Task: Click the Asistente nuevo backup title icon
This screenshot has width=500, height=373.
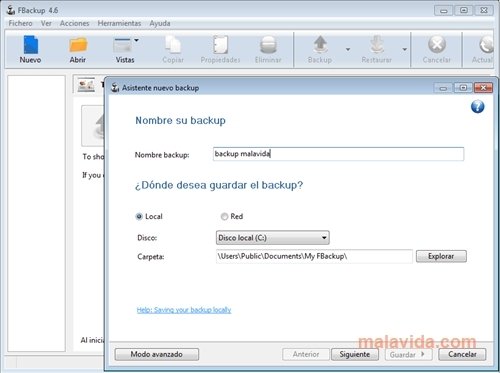Action: click(x=115, y=88)
